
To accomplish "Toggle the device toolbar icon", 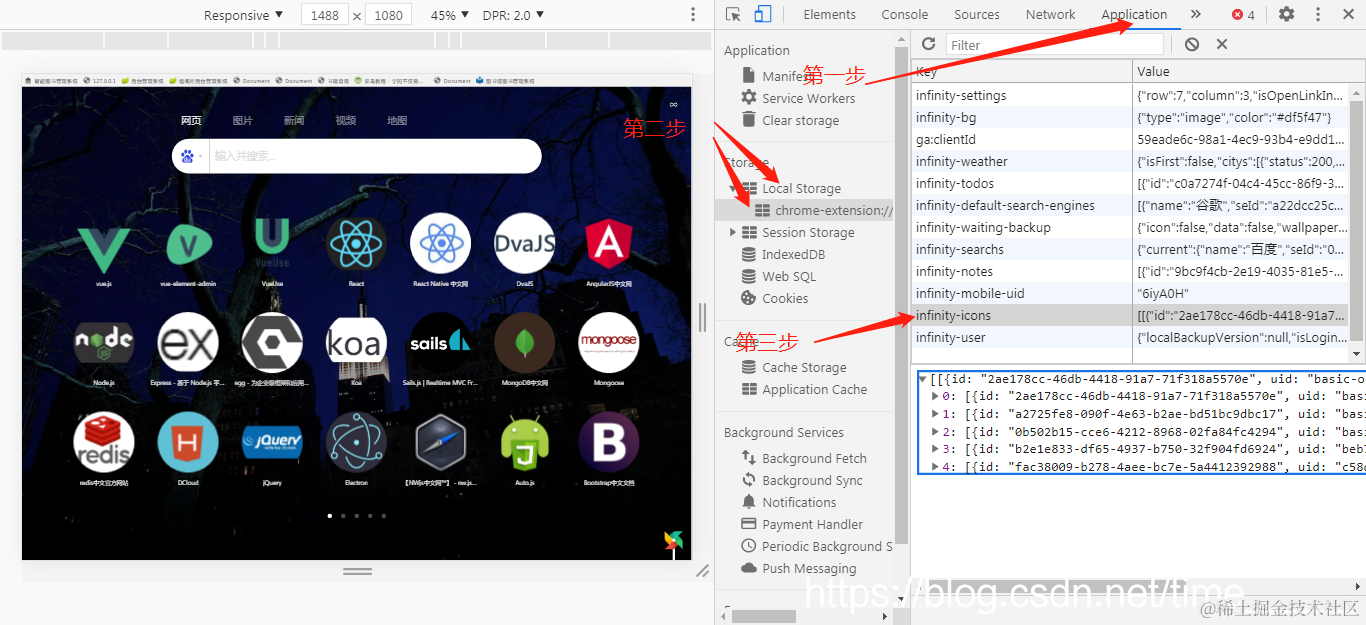I will pos(763,14).
